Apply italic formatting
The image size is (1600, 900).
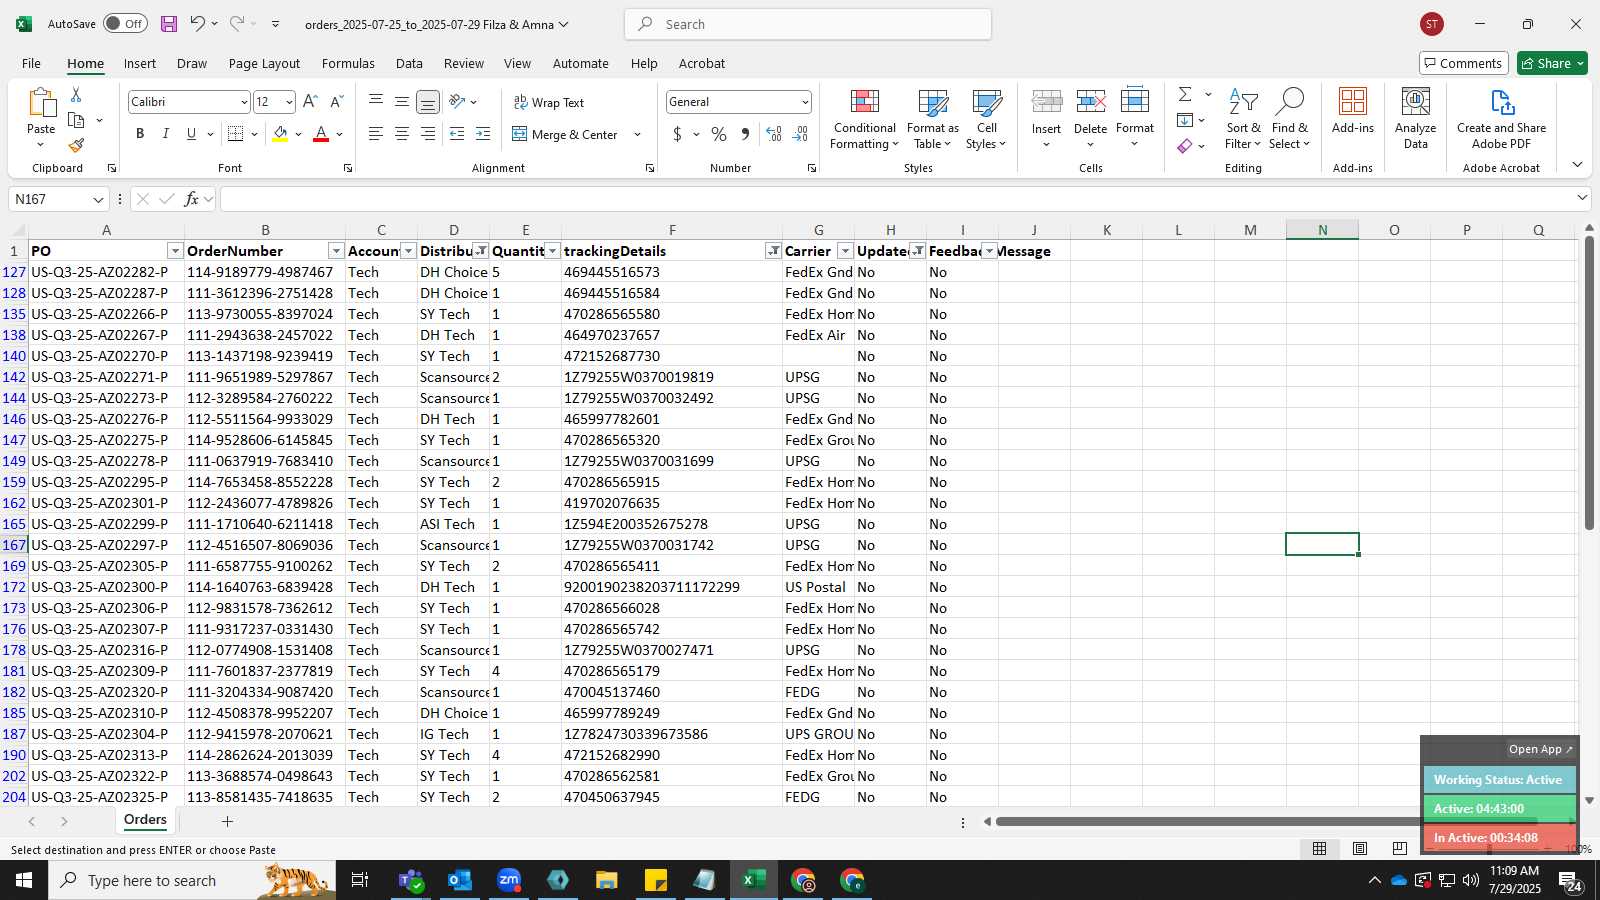coord(165,134)
